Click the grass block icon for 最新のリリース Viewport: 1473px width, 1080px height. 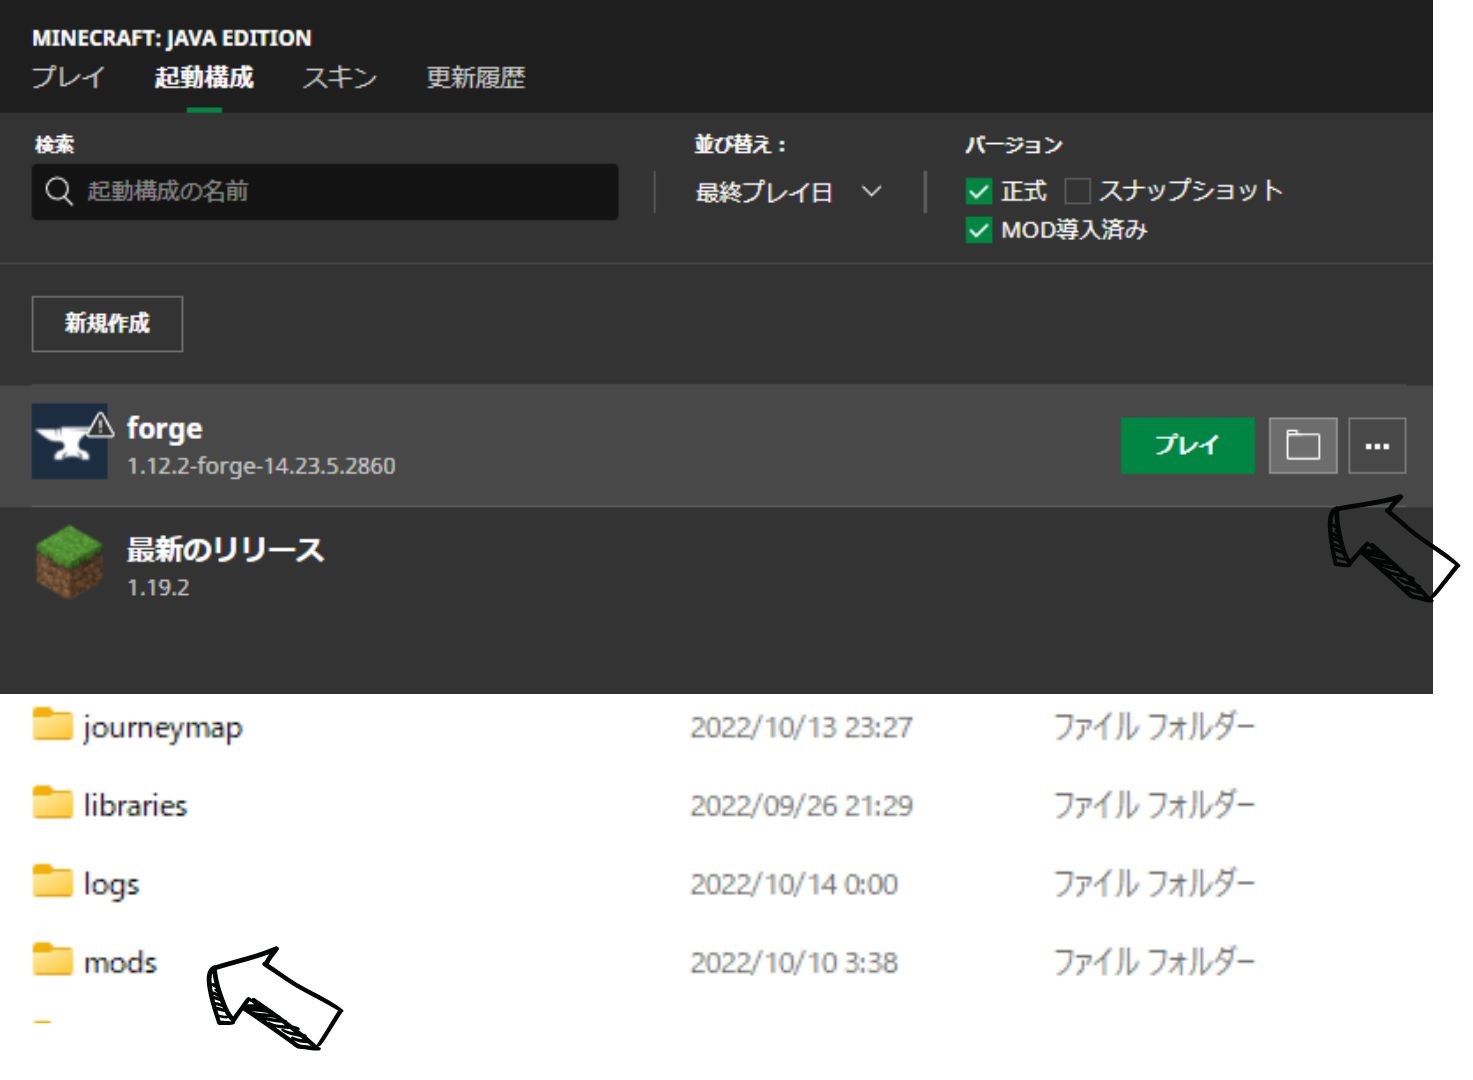point(69,563)
